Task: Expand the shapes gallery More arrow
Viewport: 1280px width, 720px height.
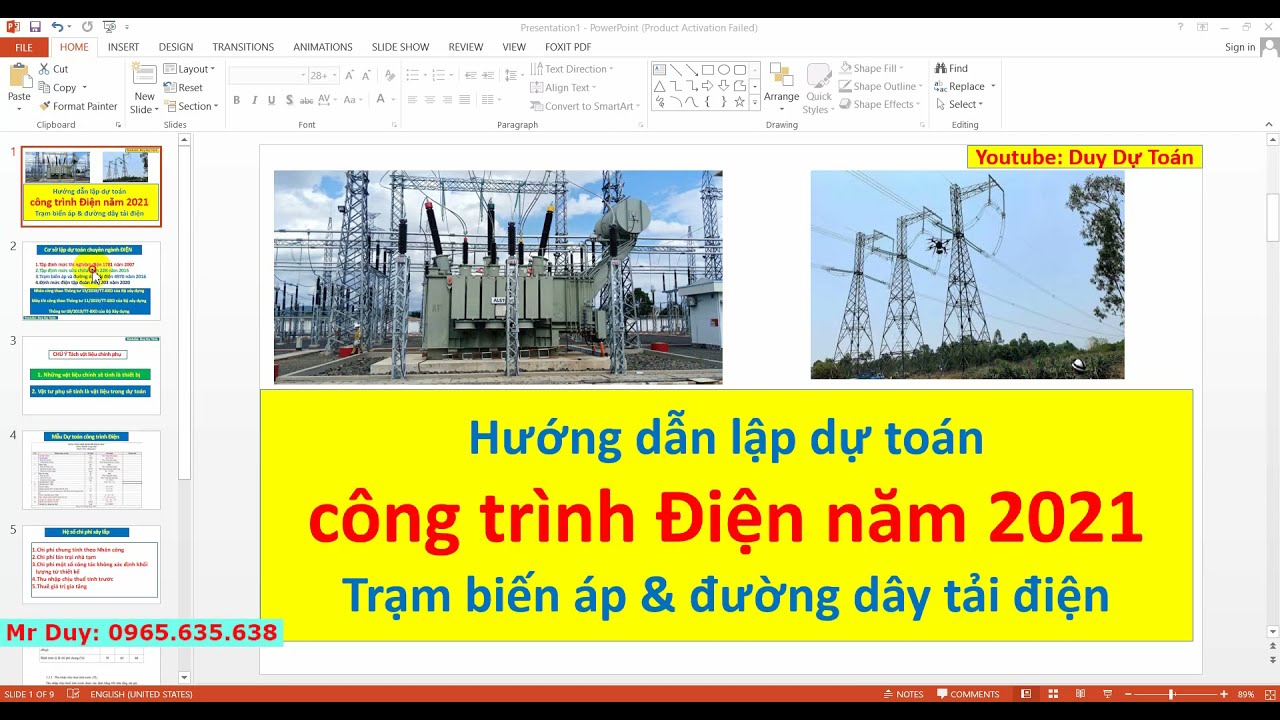Action: (x=755, y=103)
